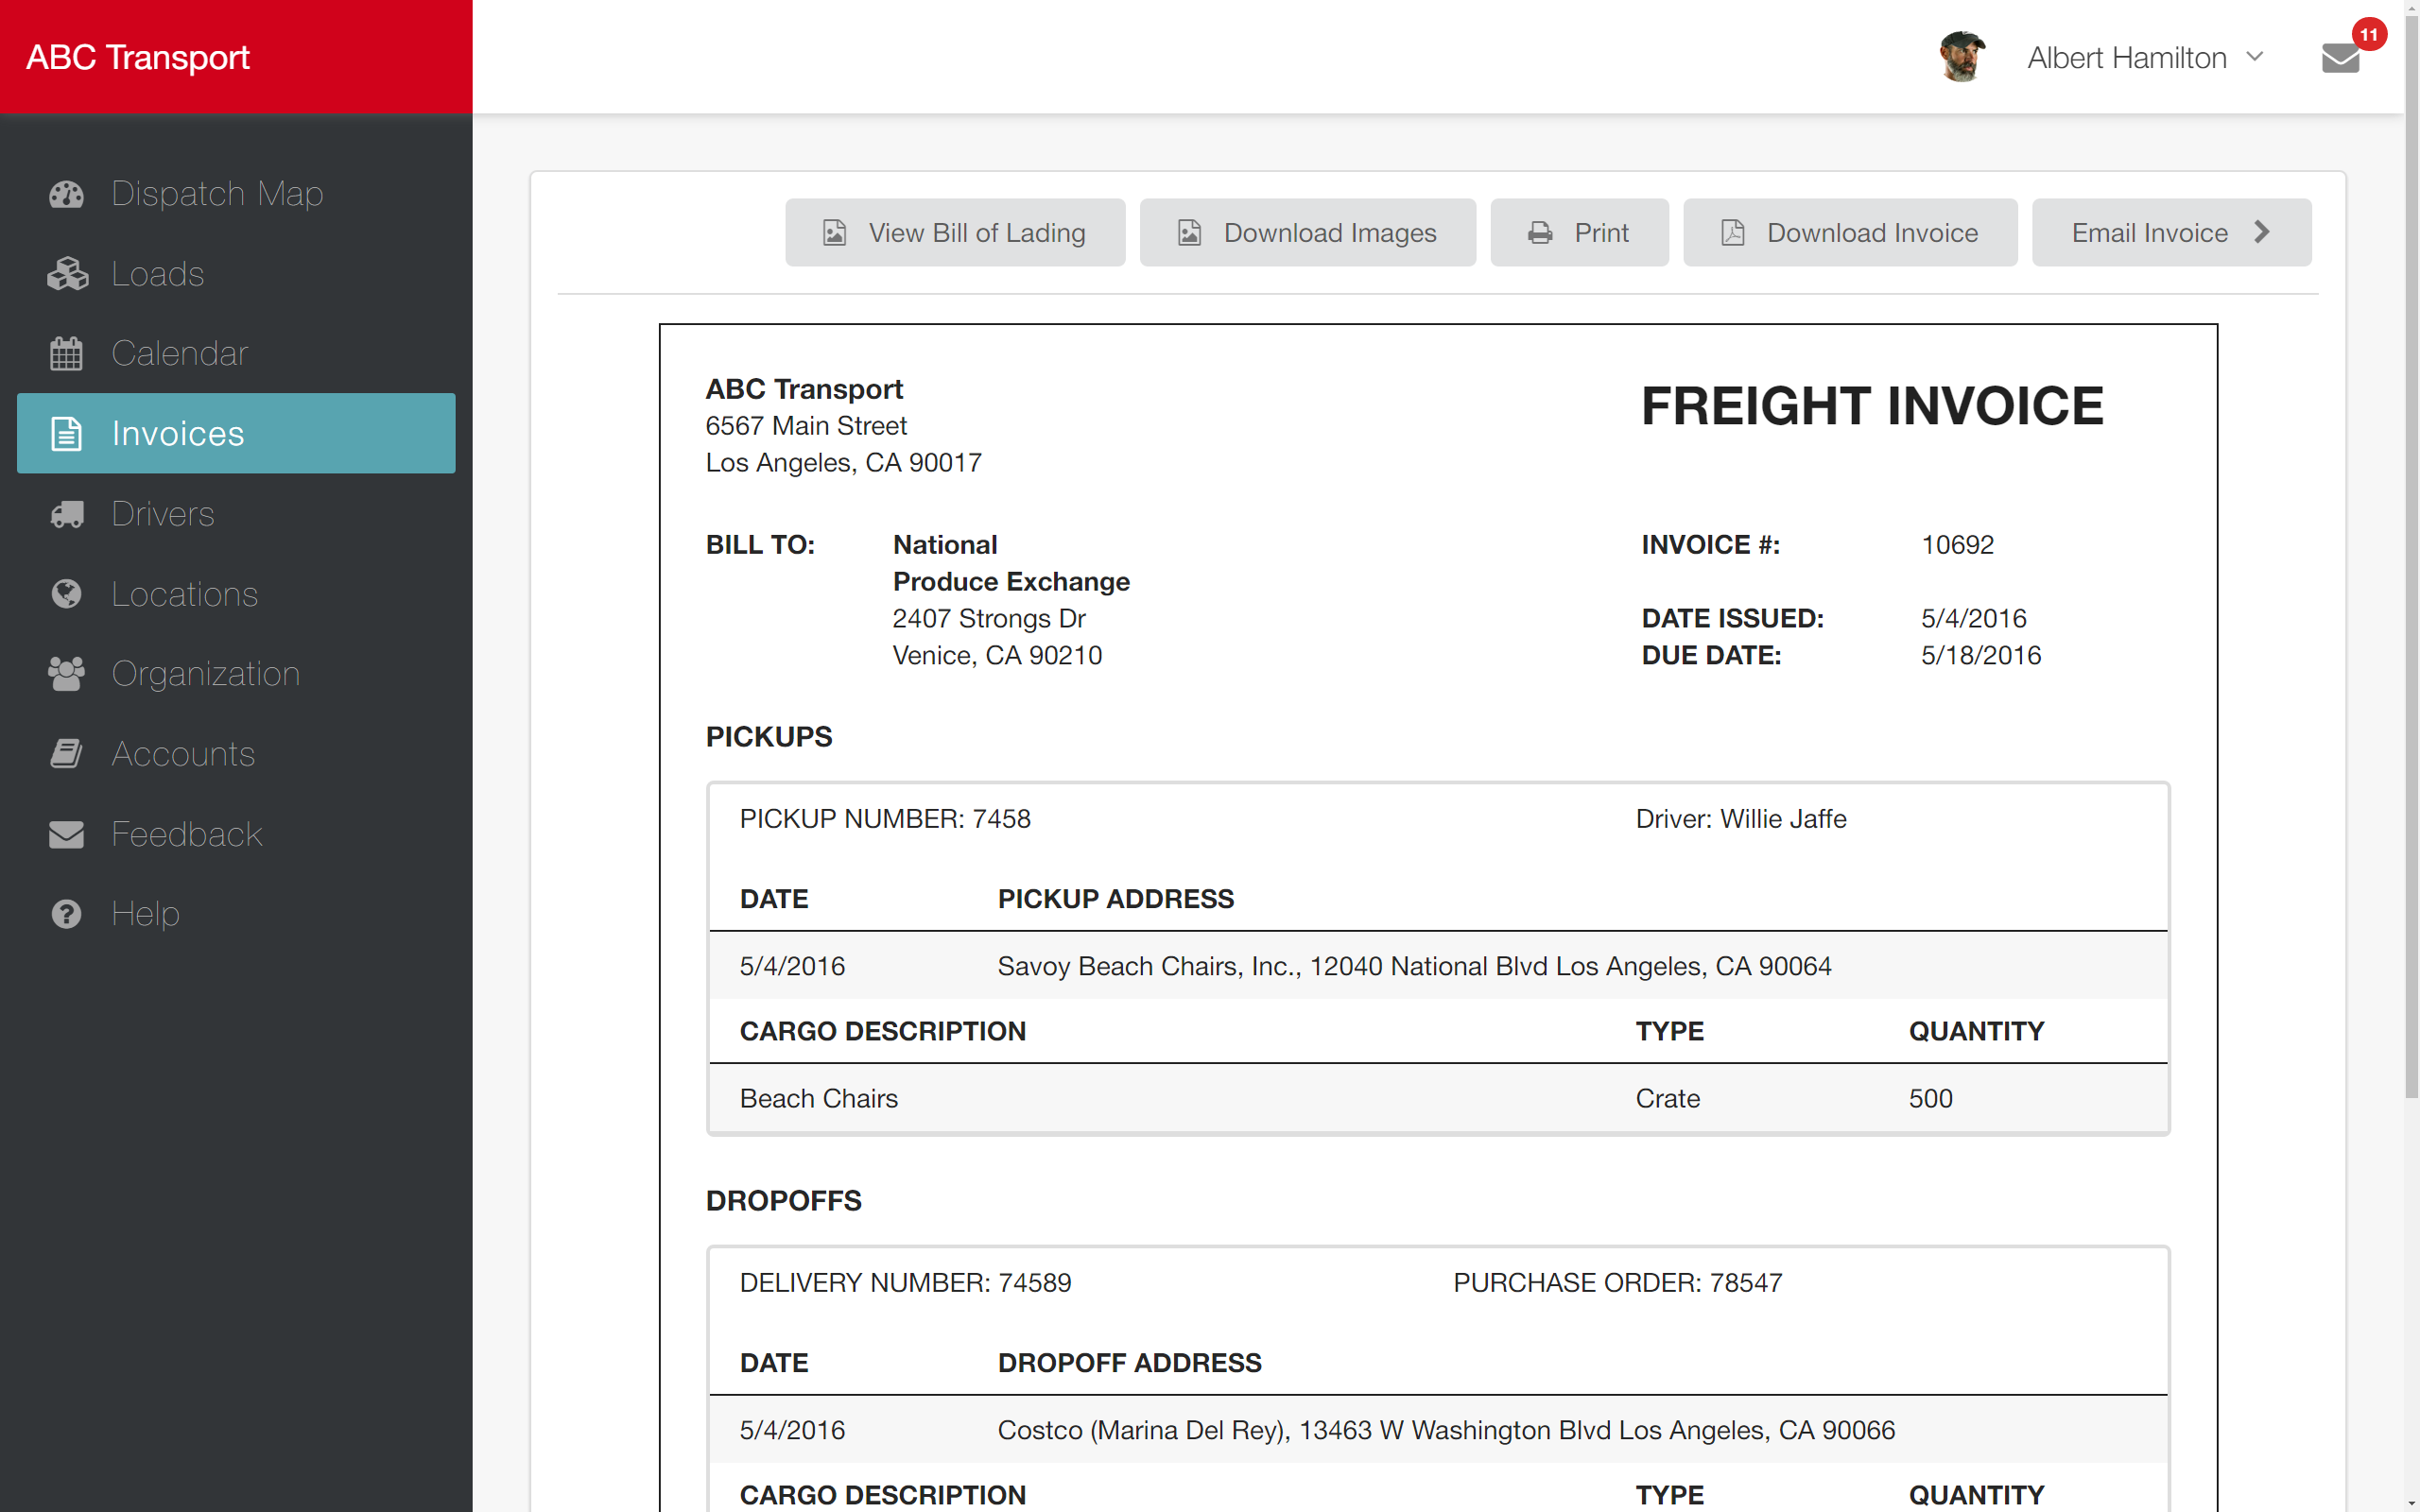Click the Dispatch Map gauge icon
Screen dimensions: 2420x1512
66,194
